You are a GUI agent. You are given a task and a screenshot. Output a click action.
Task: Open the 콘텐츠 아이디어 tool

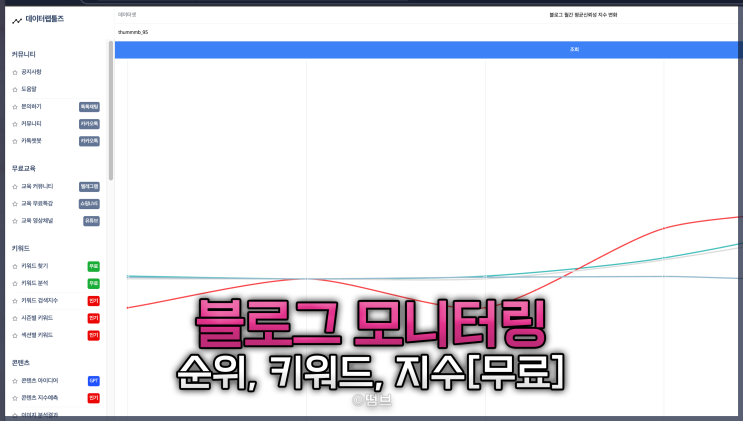coord(40,381)
